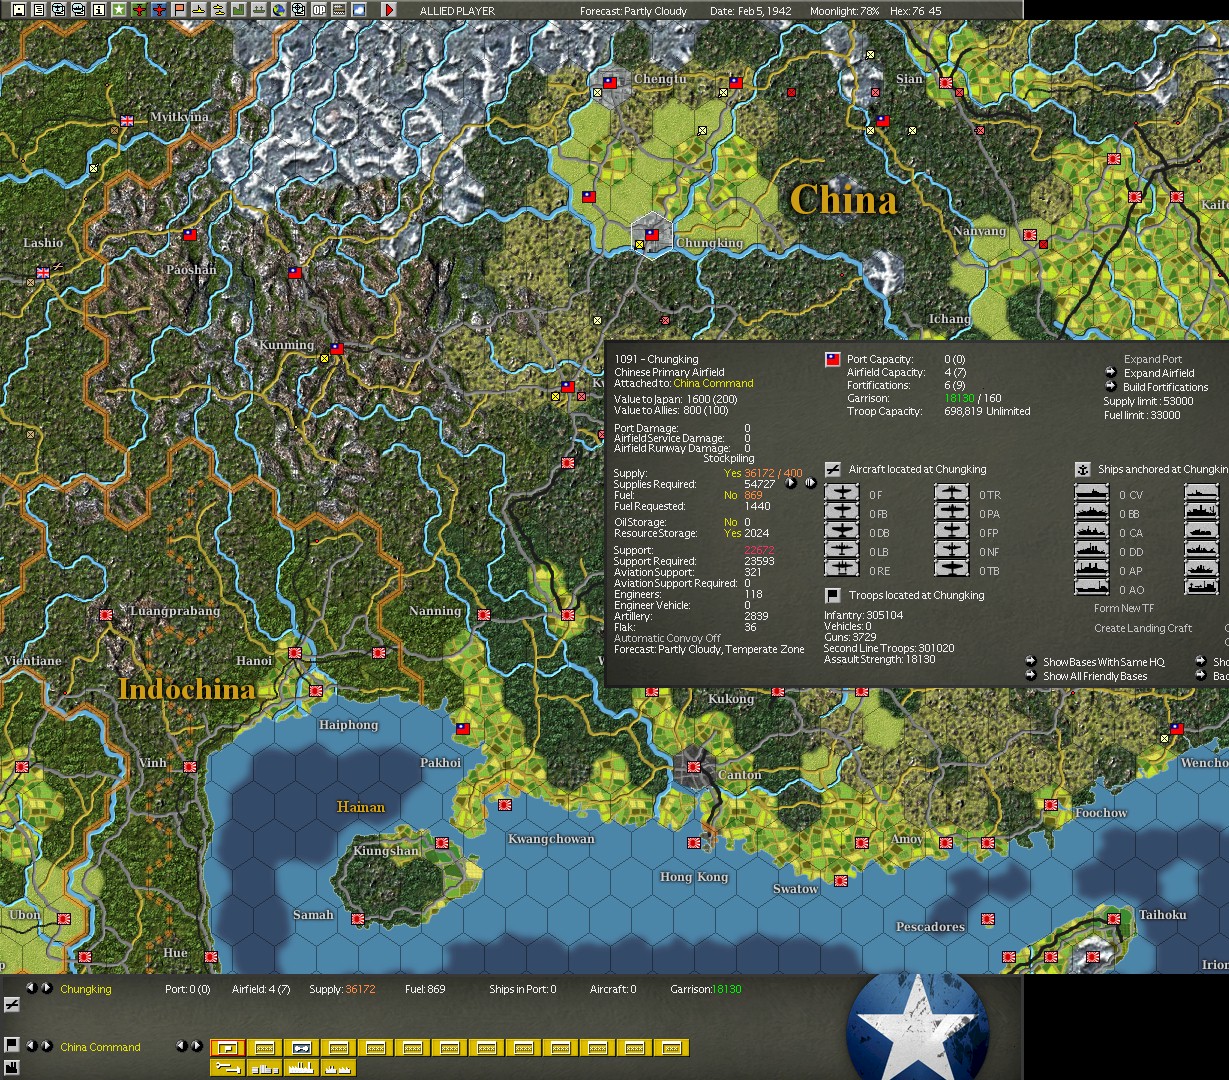
Task: Select the green star toolbar icon
Action: pos(119,10)
